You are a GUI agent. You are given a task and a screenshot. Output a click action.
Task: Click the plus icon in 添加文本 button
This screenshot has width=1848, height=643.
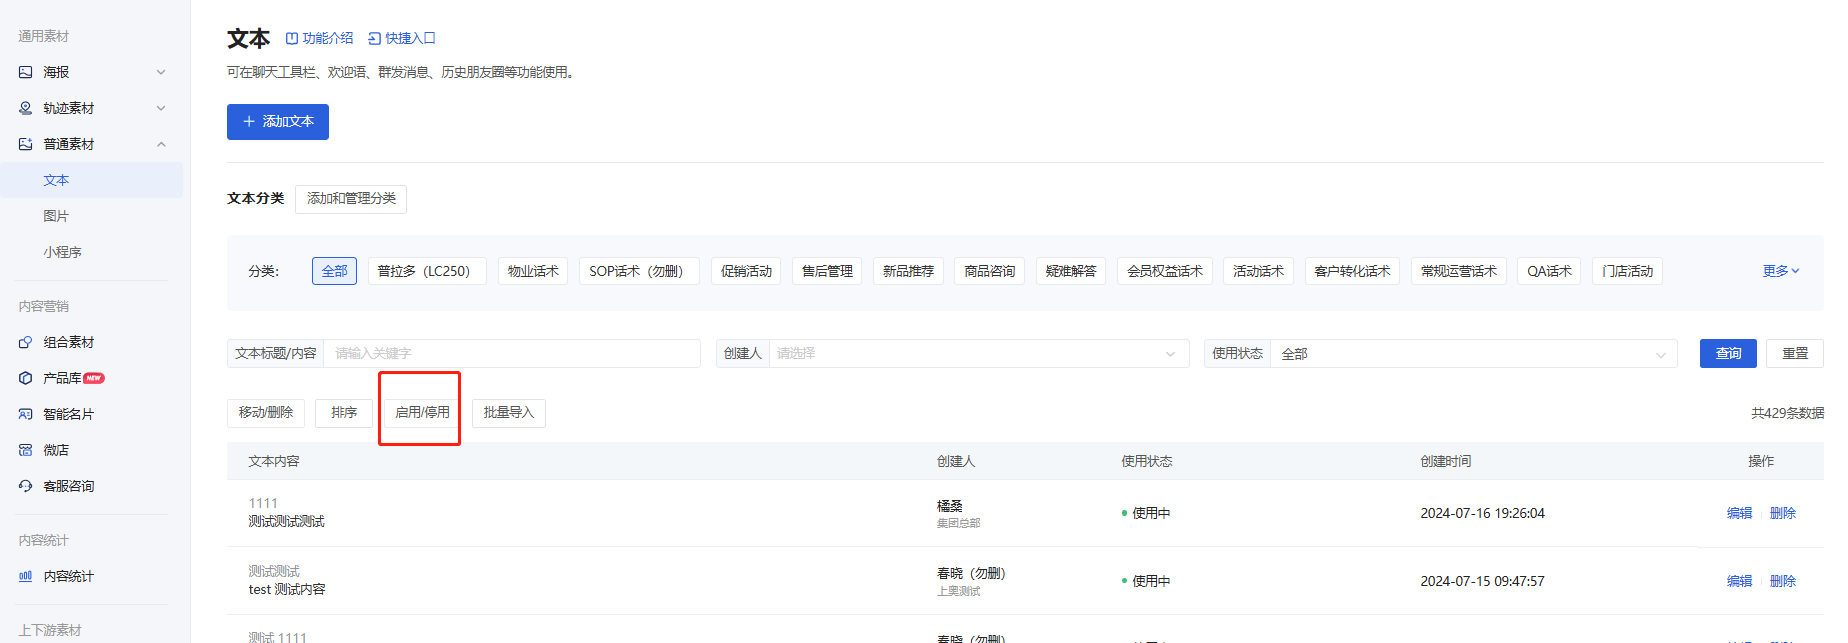coord(249,121)
